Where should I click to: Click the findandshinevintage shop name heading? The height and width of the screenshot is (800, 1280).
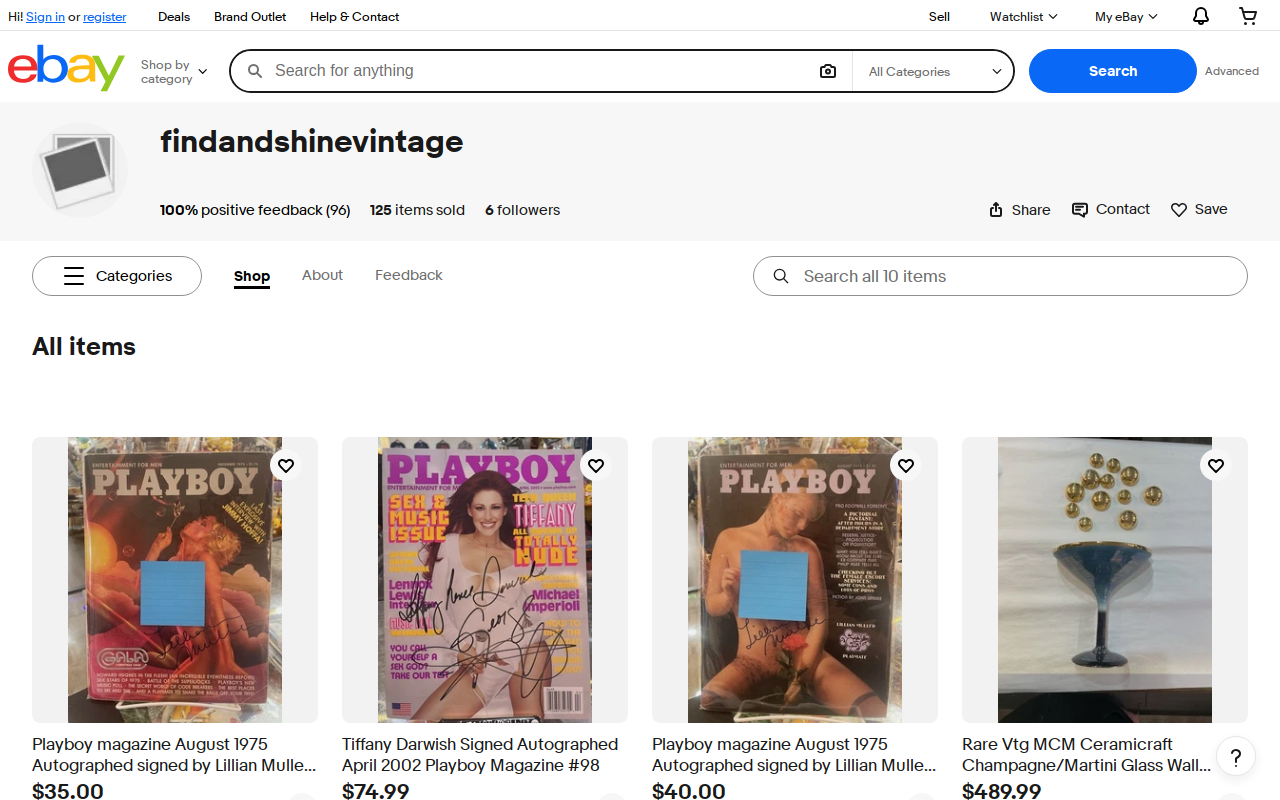point(311,142)
